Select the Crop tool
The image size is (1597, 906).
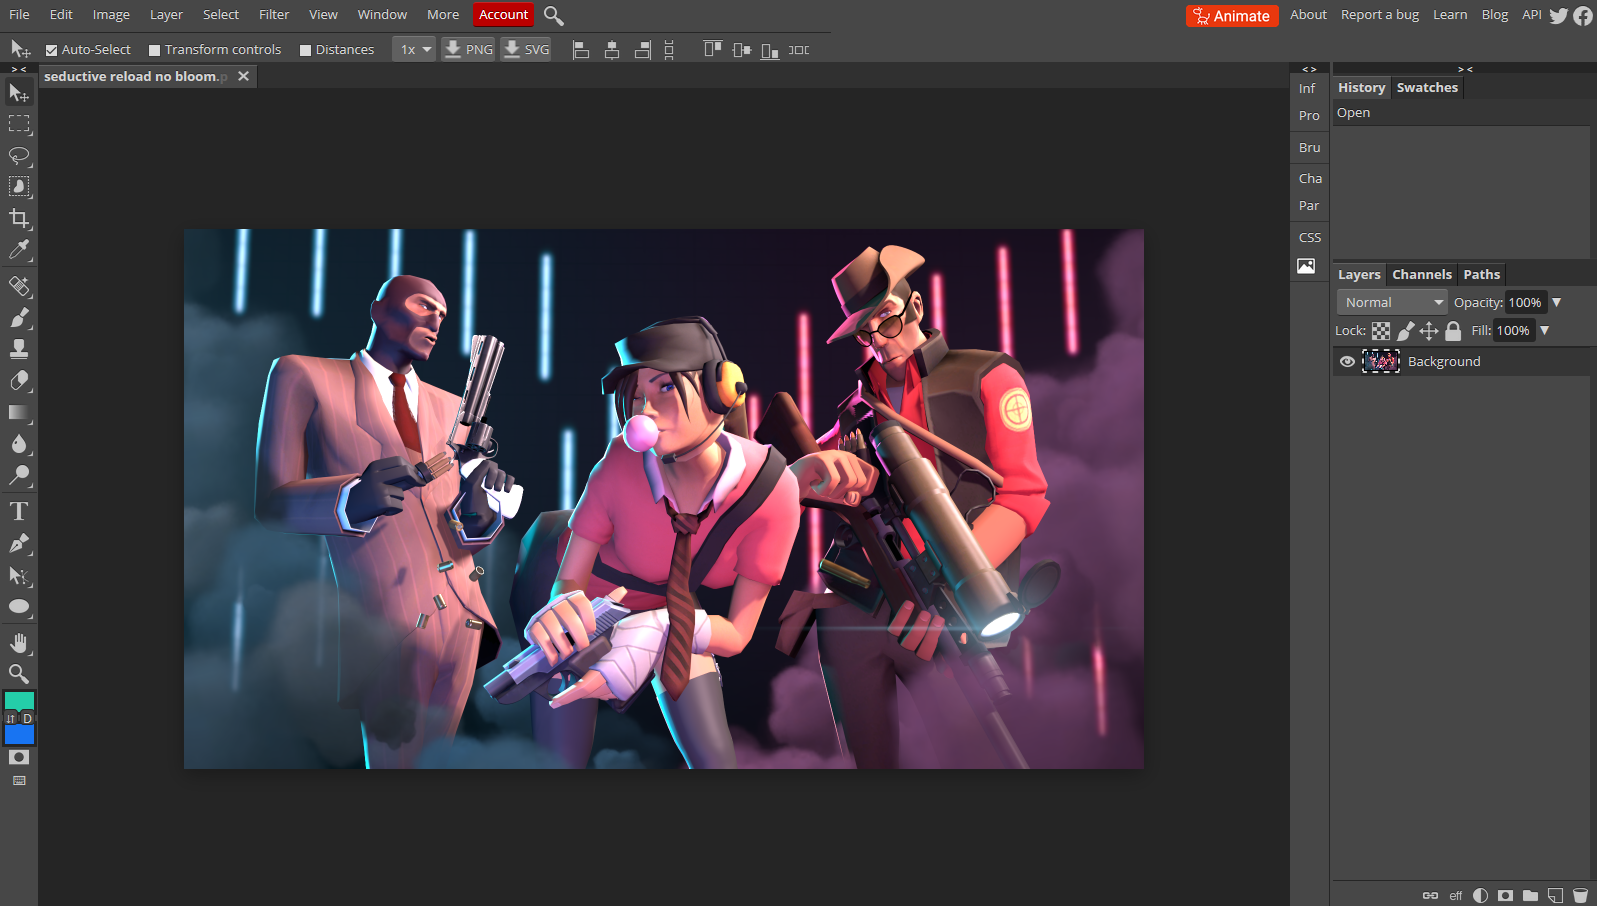click(19, 218)
